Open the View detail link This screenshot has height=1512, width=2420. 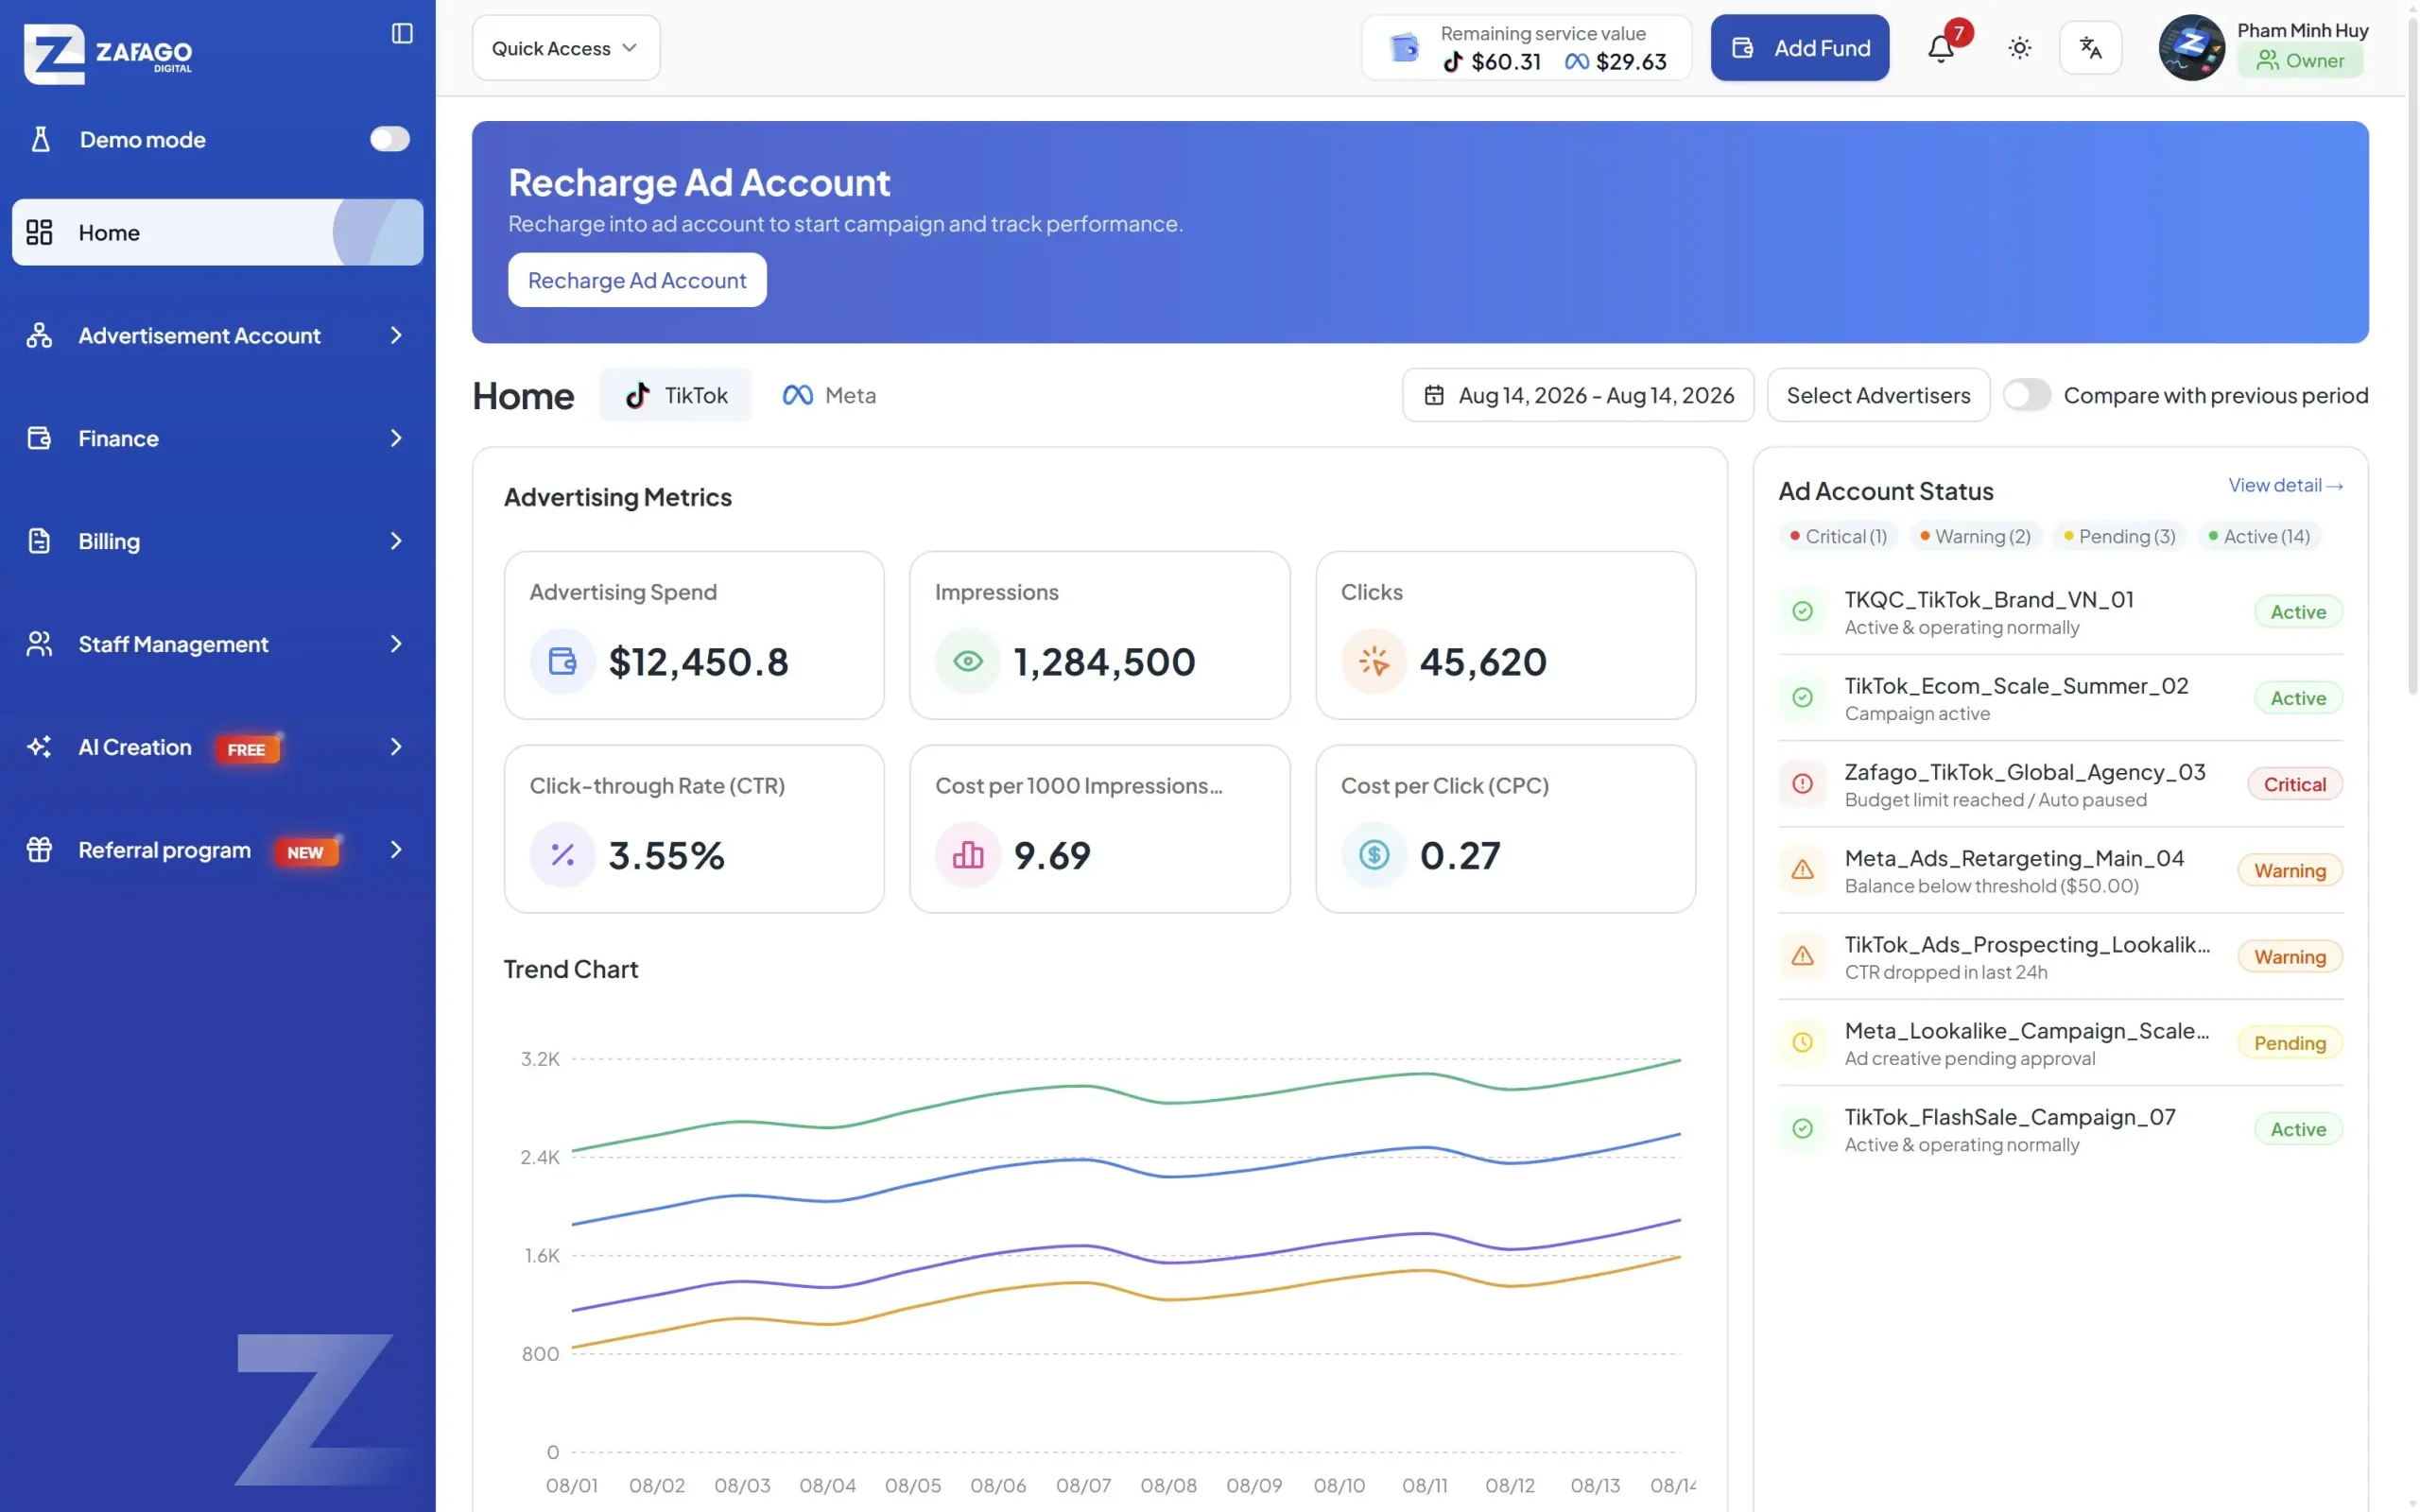click(x=2285, y=485)
